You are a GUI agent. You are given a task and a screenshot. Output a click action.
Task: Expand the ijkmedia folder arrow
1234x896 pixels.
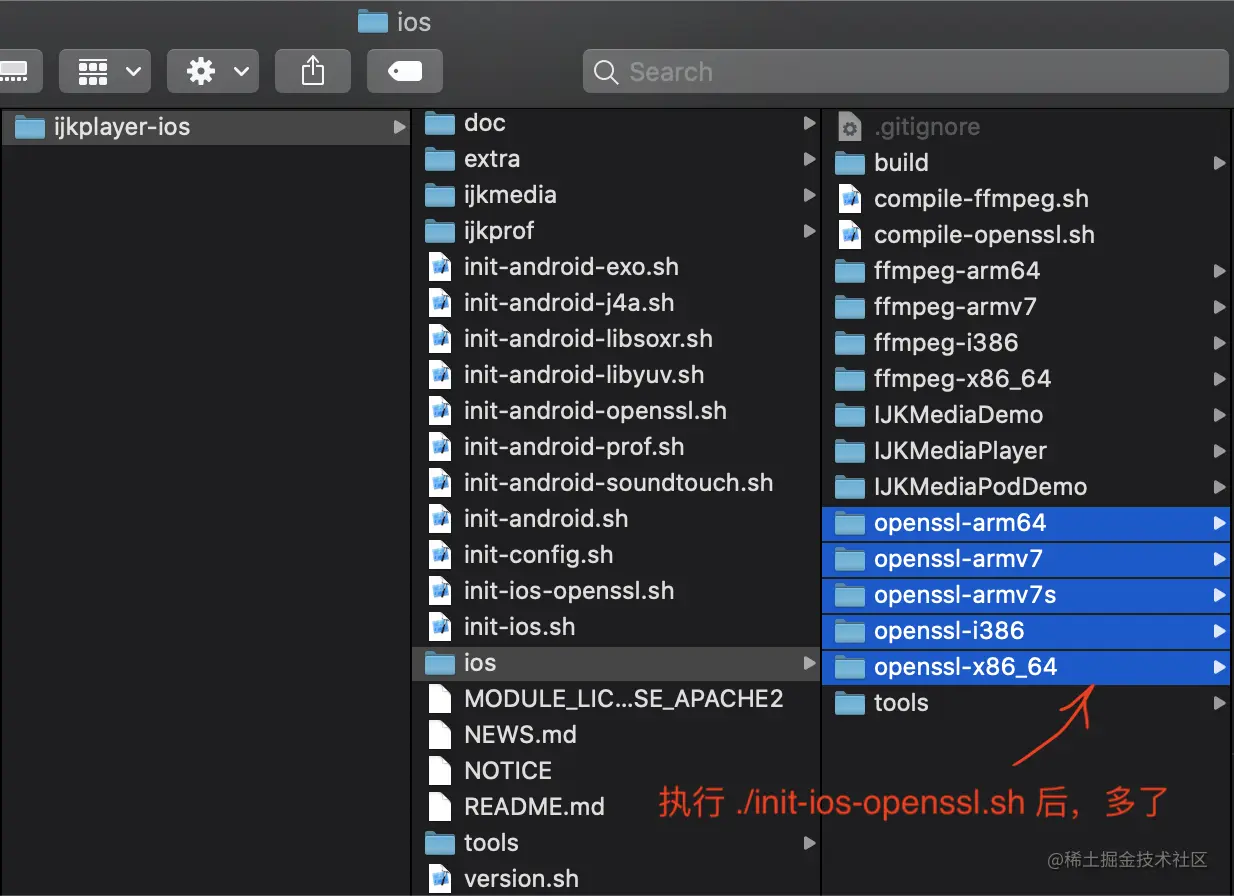click(809, 195)
